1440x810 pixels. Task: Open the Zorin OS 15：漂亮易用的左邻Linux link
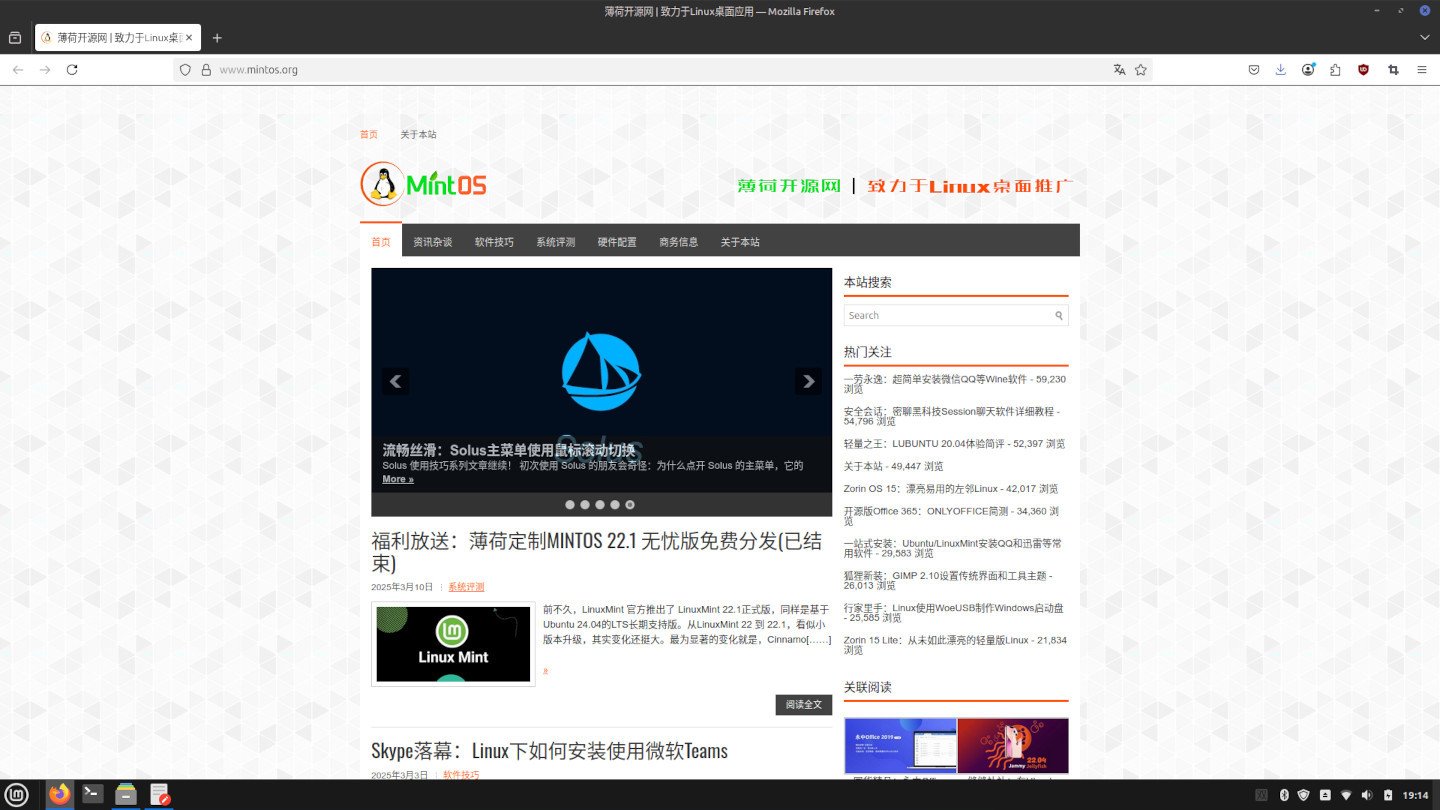click(950, 489)
